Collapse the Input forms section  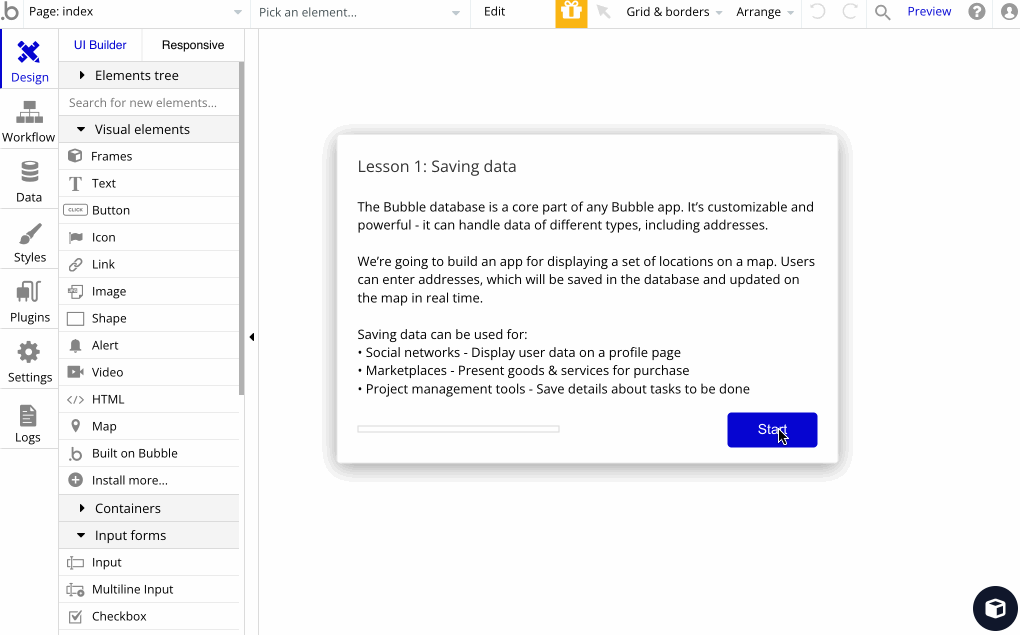(149, 535)
